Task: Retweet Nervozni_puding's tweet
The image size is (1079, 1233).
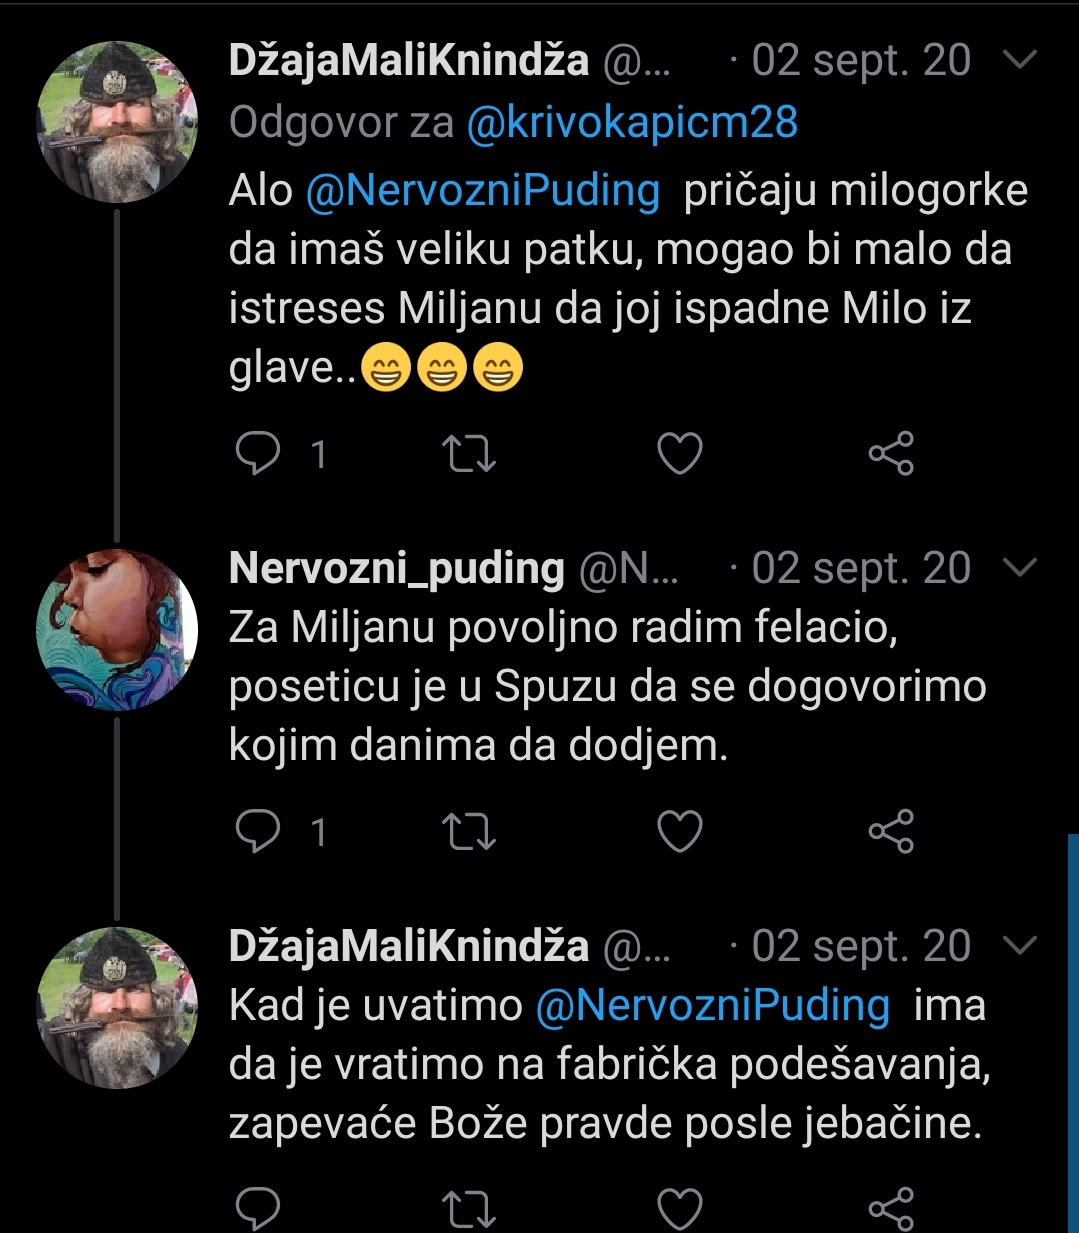Action: (468, 832)
